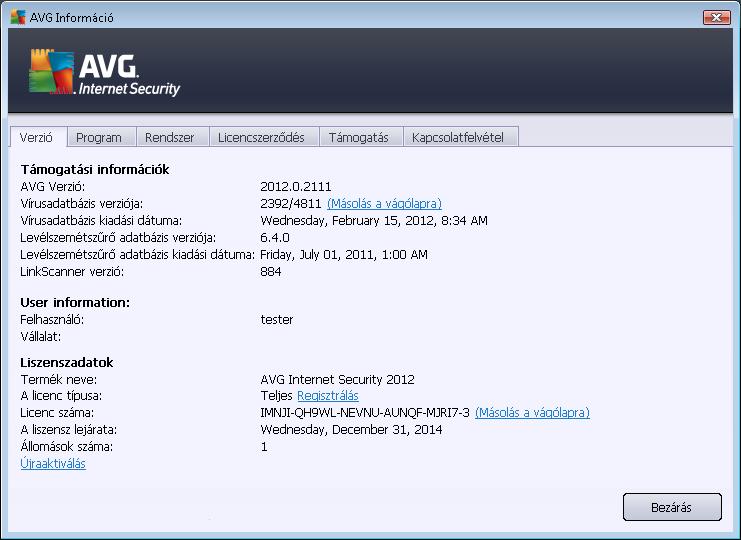Viewport: 741px width, 540px height.
Task: Click the licence number IMNJI-QH9WL-NEVNU-AUNQF-MJRI7-3
Action: click(365, 412)
